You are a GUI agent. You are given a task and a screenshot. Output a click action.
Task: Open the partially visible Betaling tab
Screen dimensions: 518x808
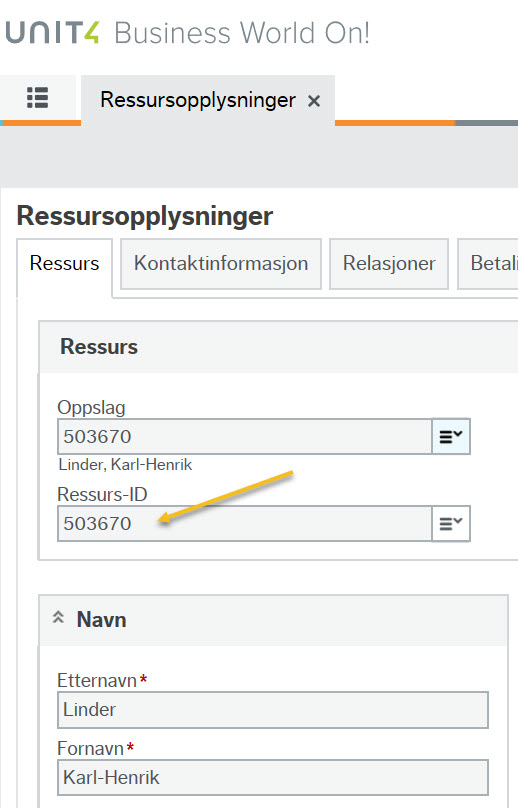488,264
